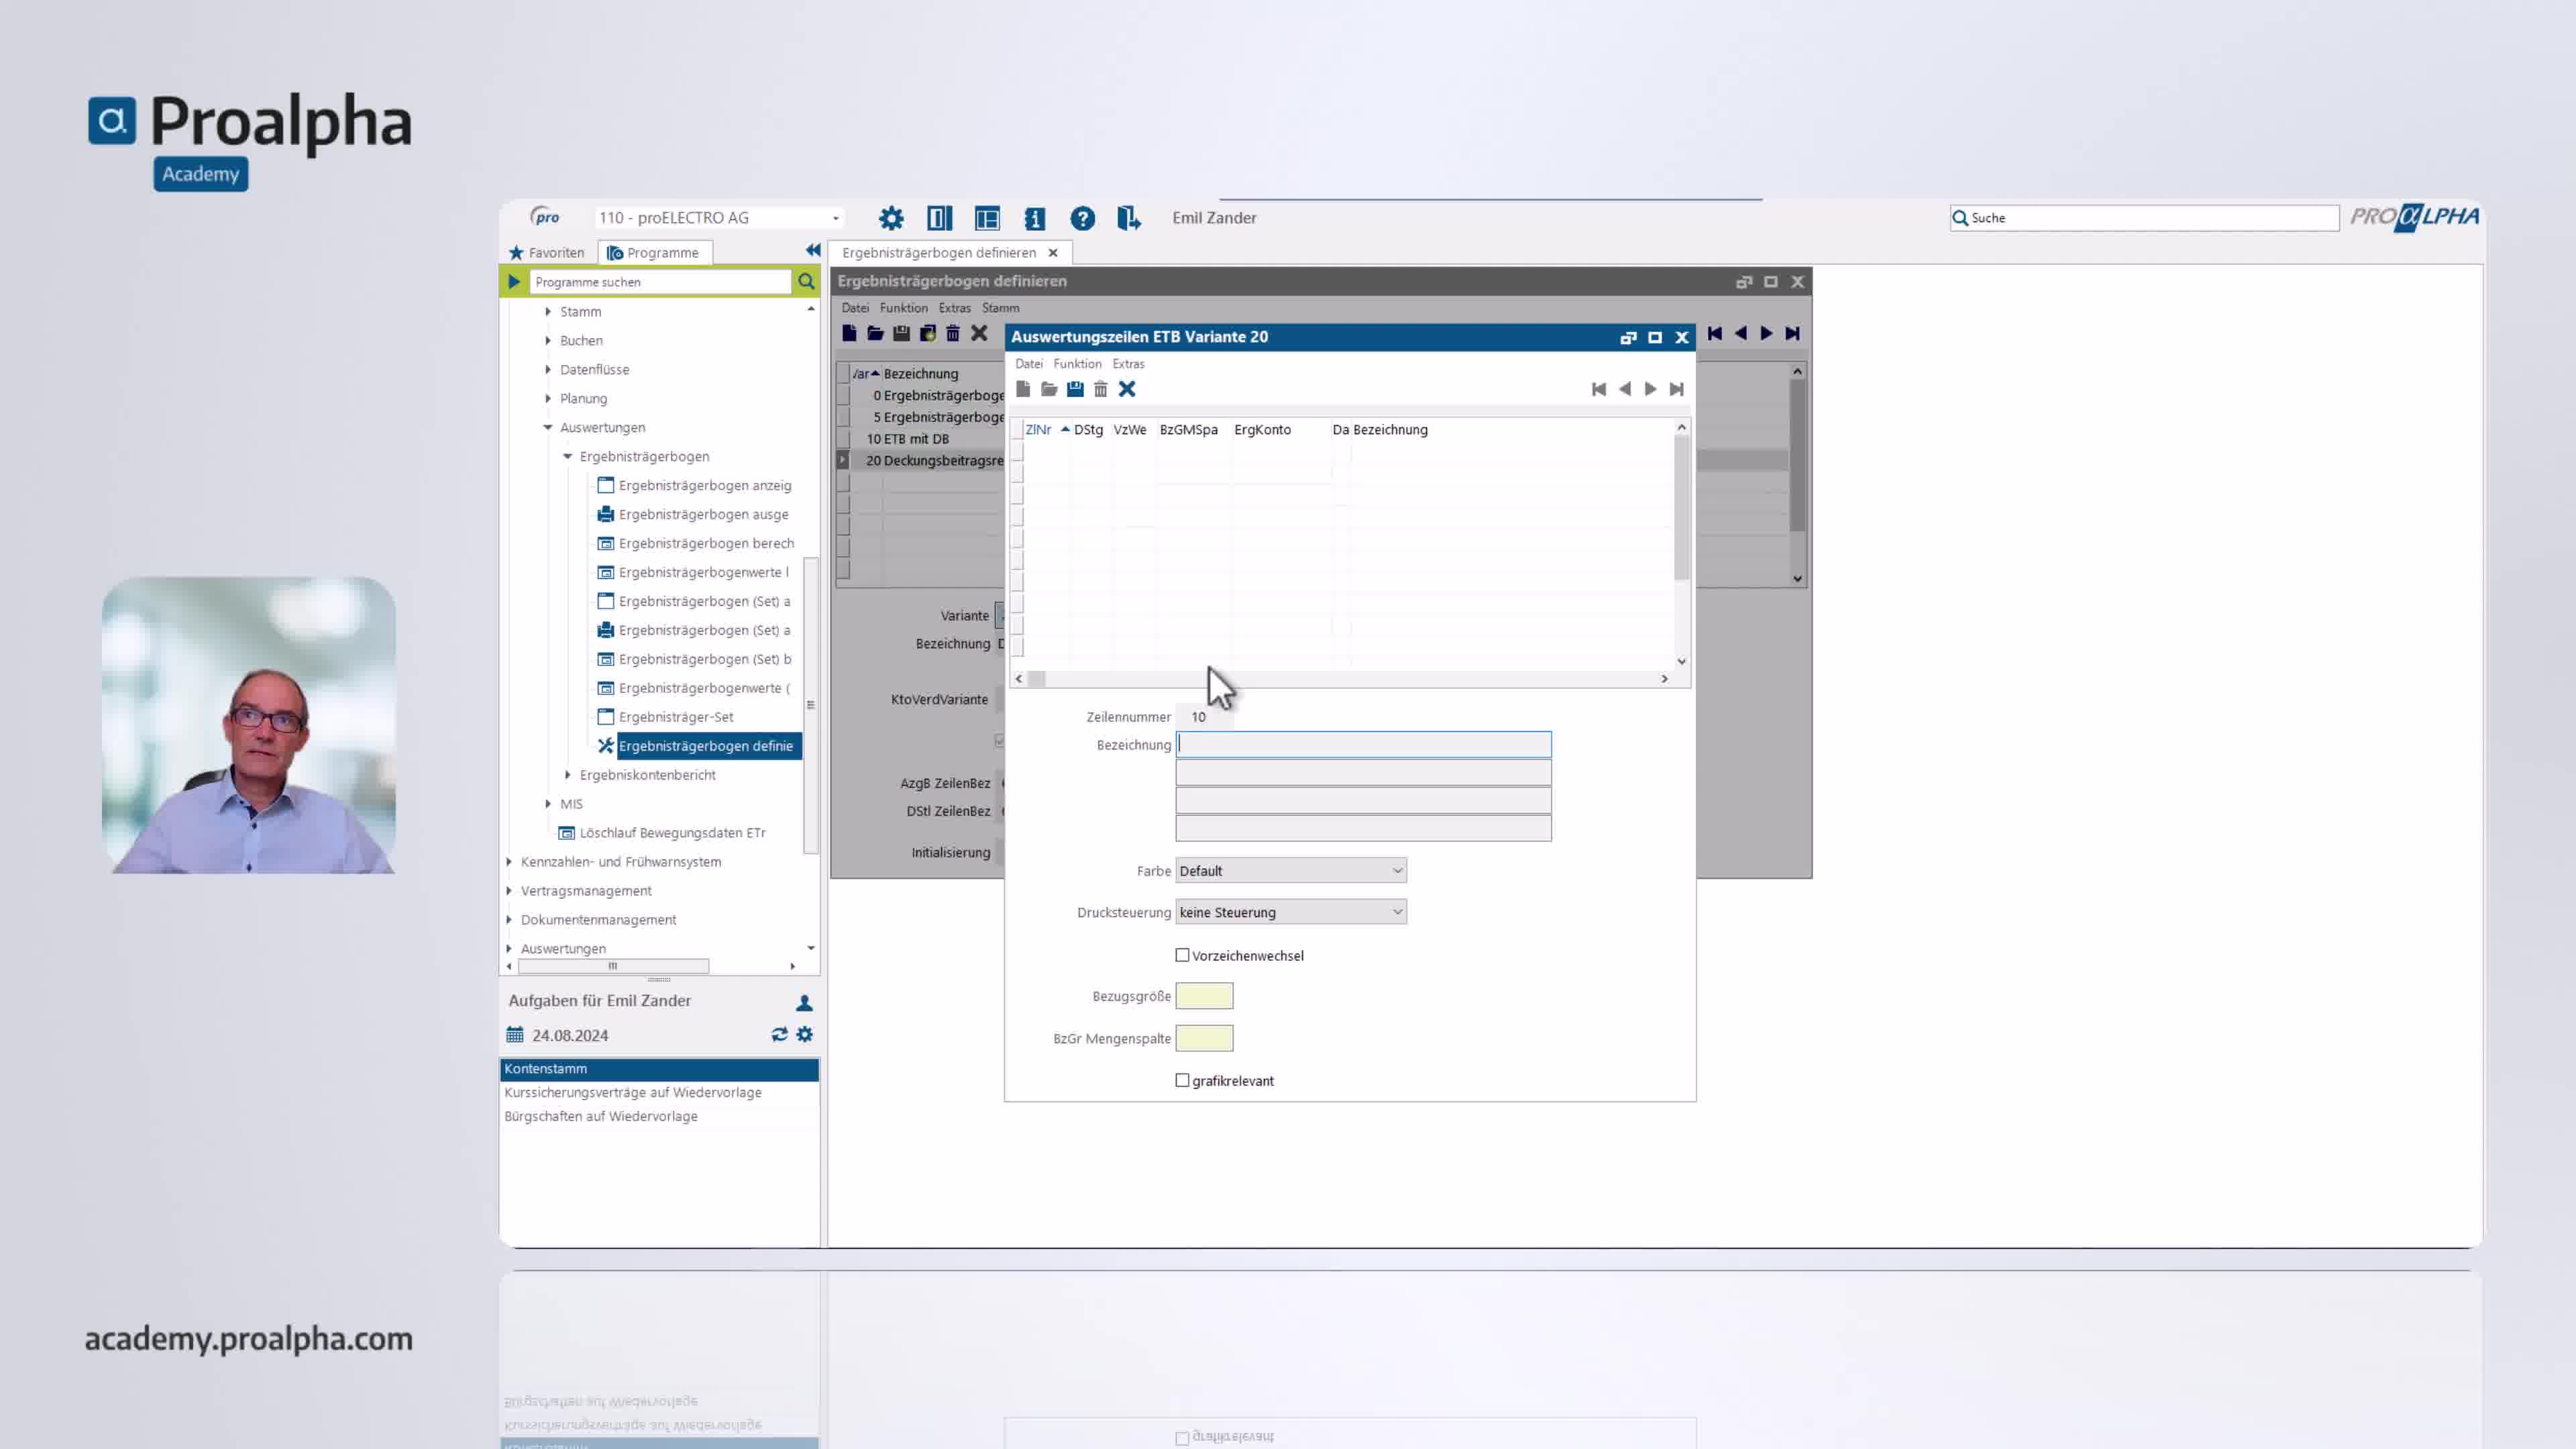This screenshot has height=1449, width=2576.
Task: Select Kurssicherungsverträge auf Wiedervorlage task
Action: (633, 1092)
